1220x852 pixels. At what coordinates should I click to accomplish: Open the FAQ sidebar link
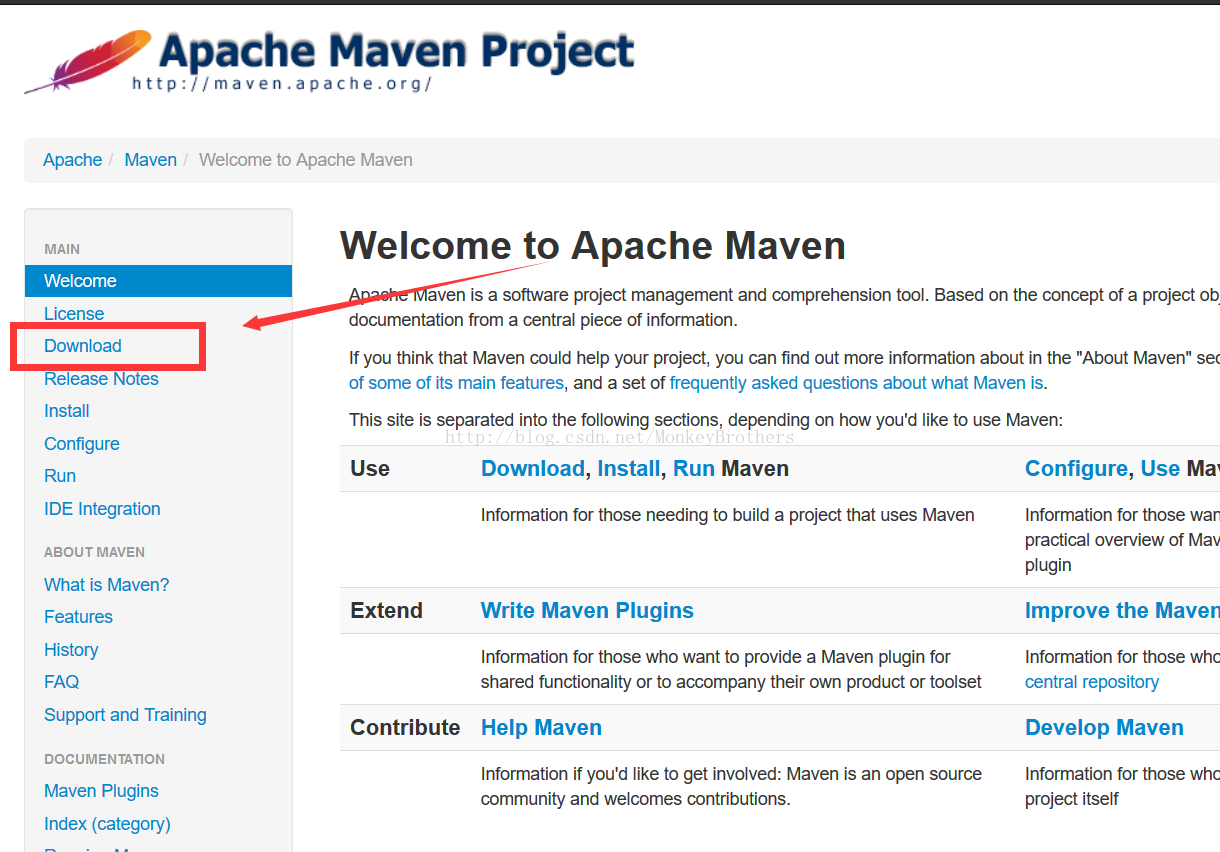[x=61, y=682]
